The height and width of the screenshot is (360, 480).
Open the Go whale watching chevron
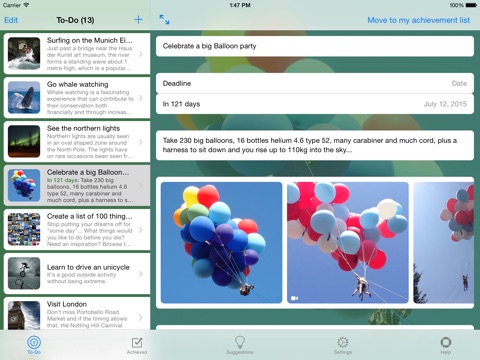click(141, 98)
